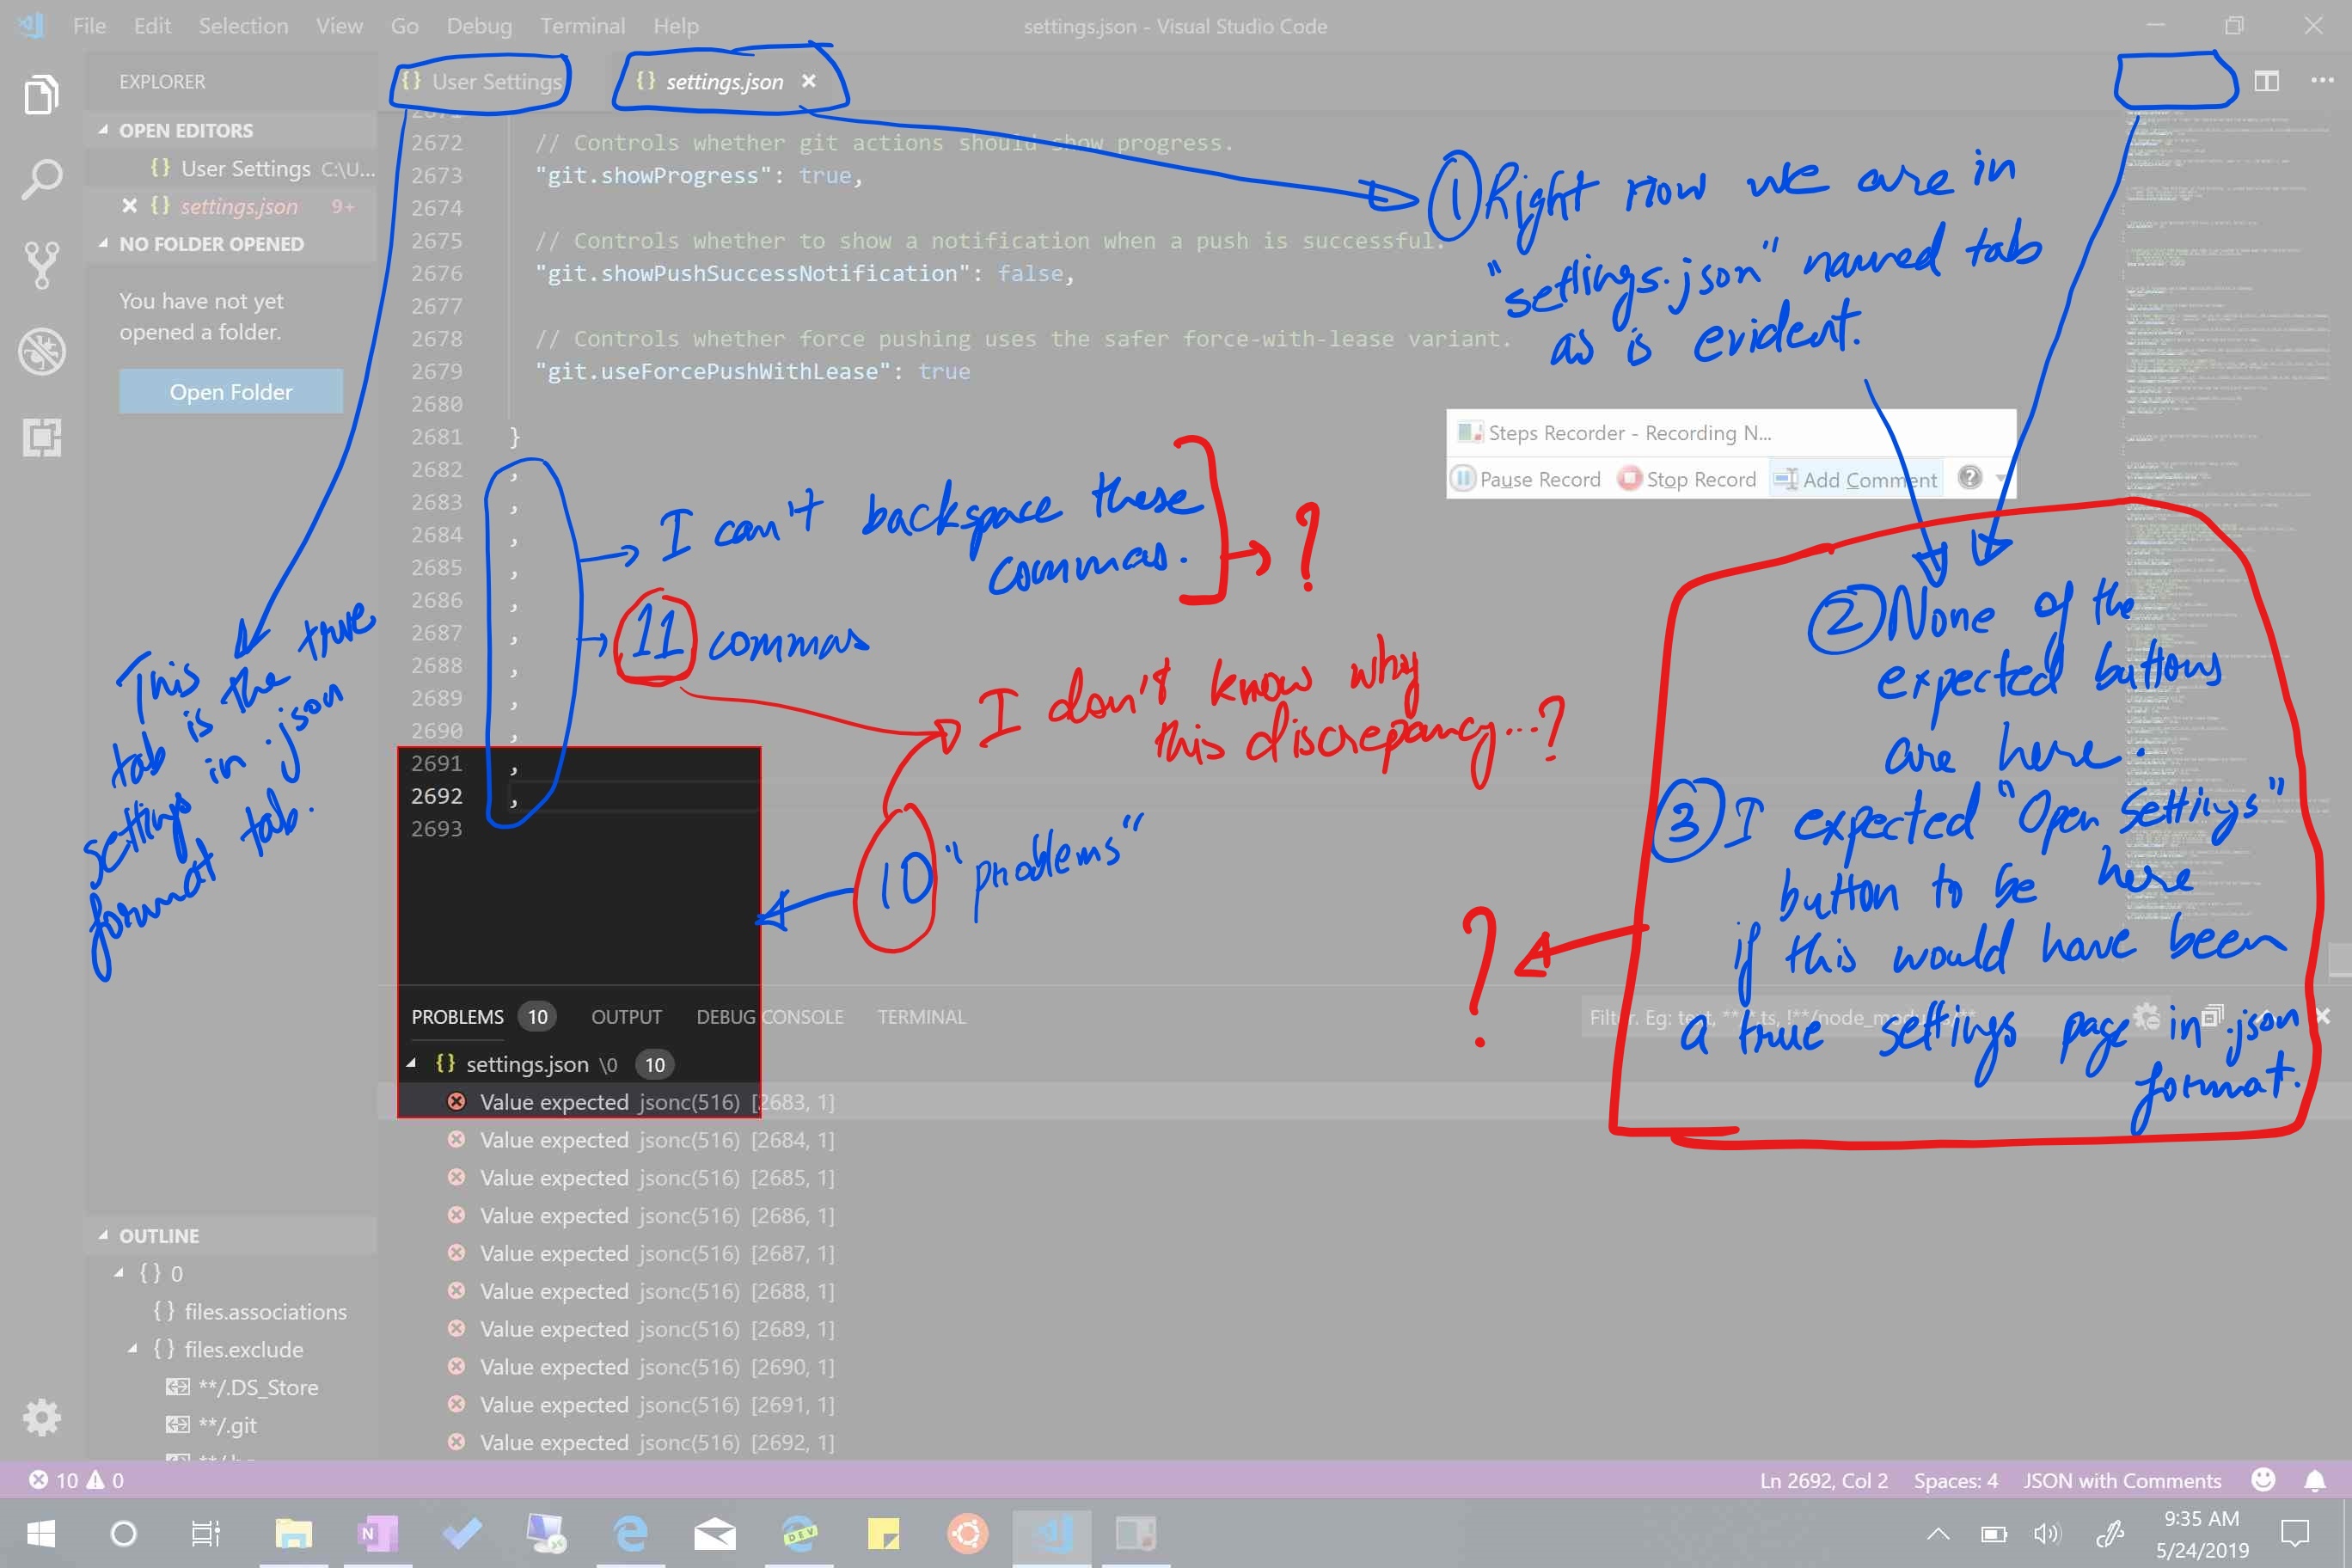Open the Search view in activity bar
2352x1568 pixels.
point(41,180)
